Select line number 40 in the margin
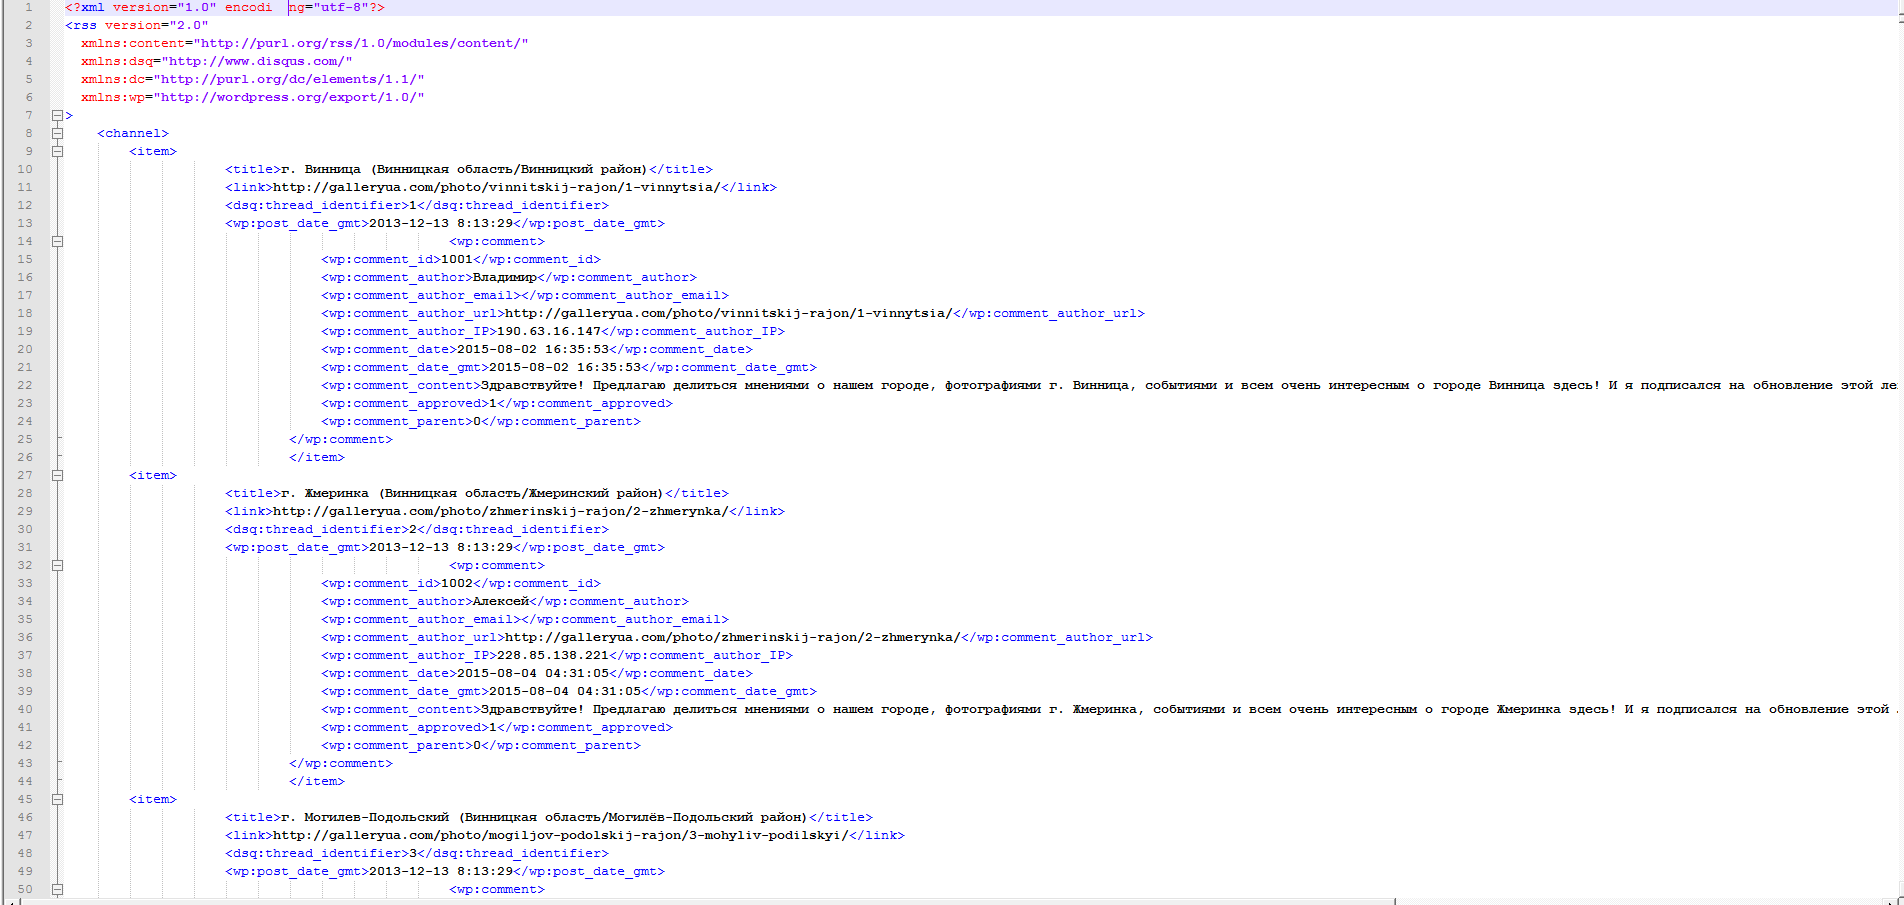 [x=25, y=709]
